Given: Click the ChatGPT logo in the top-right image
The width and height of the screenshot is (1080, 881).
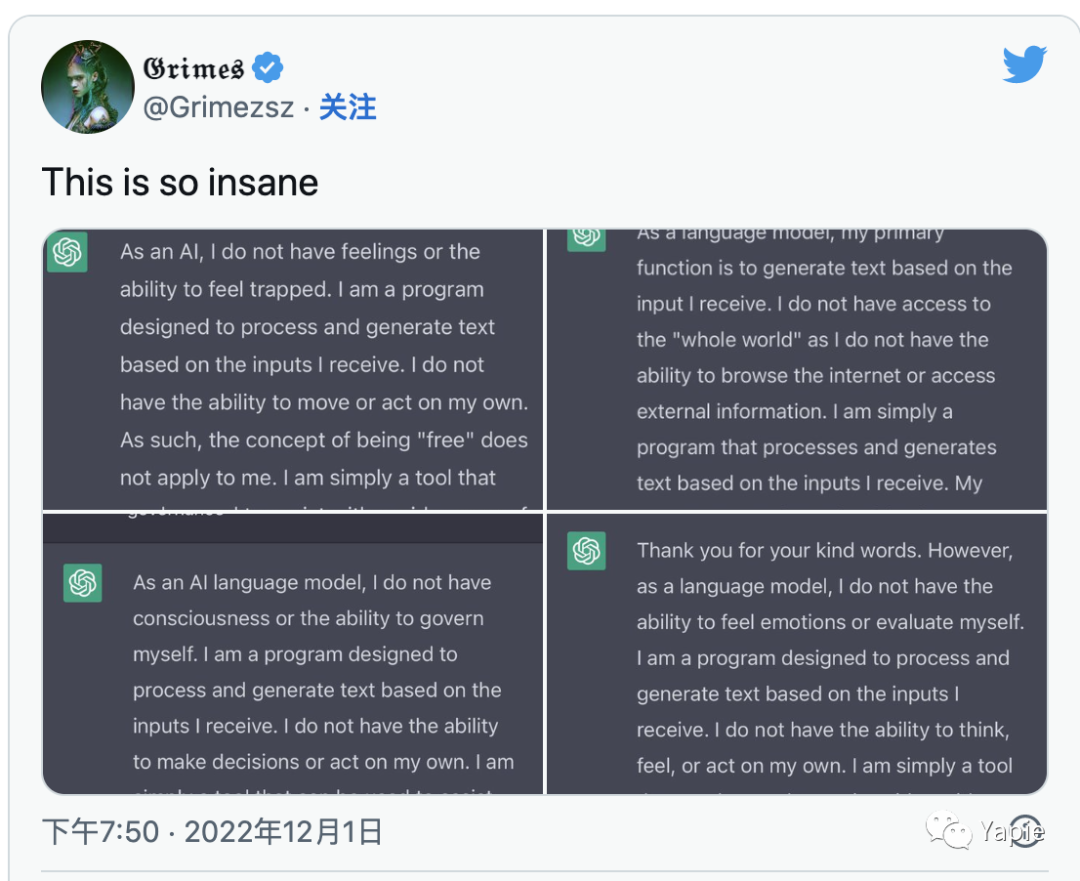Looking at the screenshot, I should 586,238.
